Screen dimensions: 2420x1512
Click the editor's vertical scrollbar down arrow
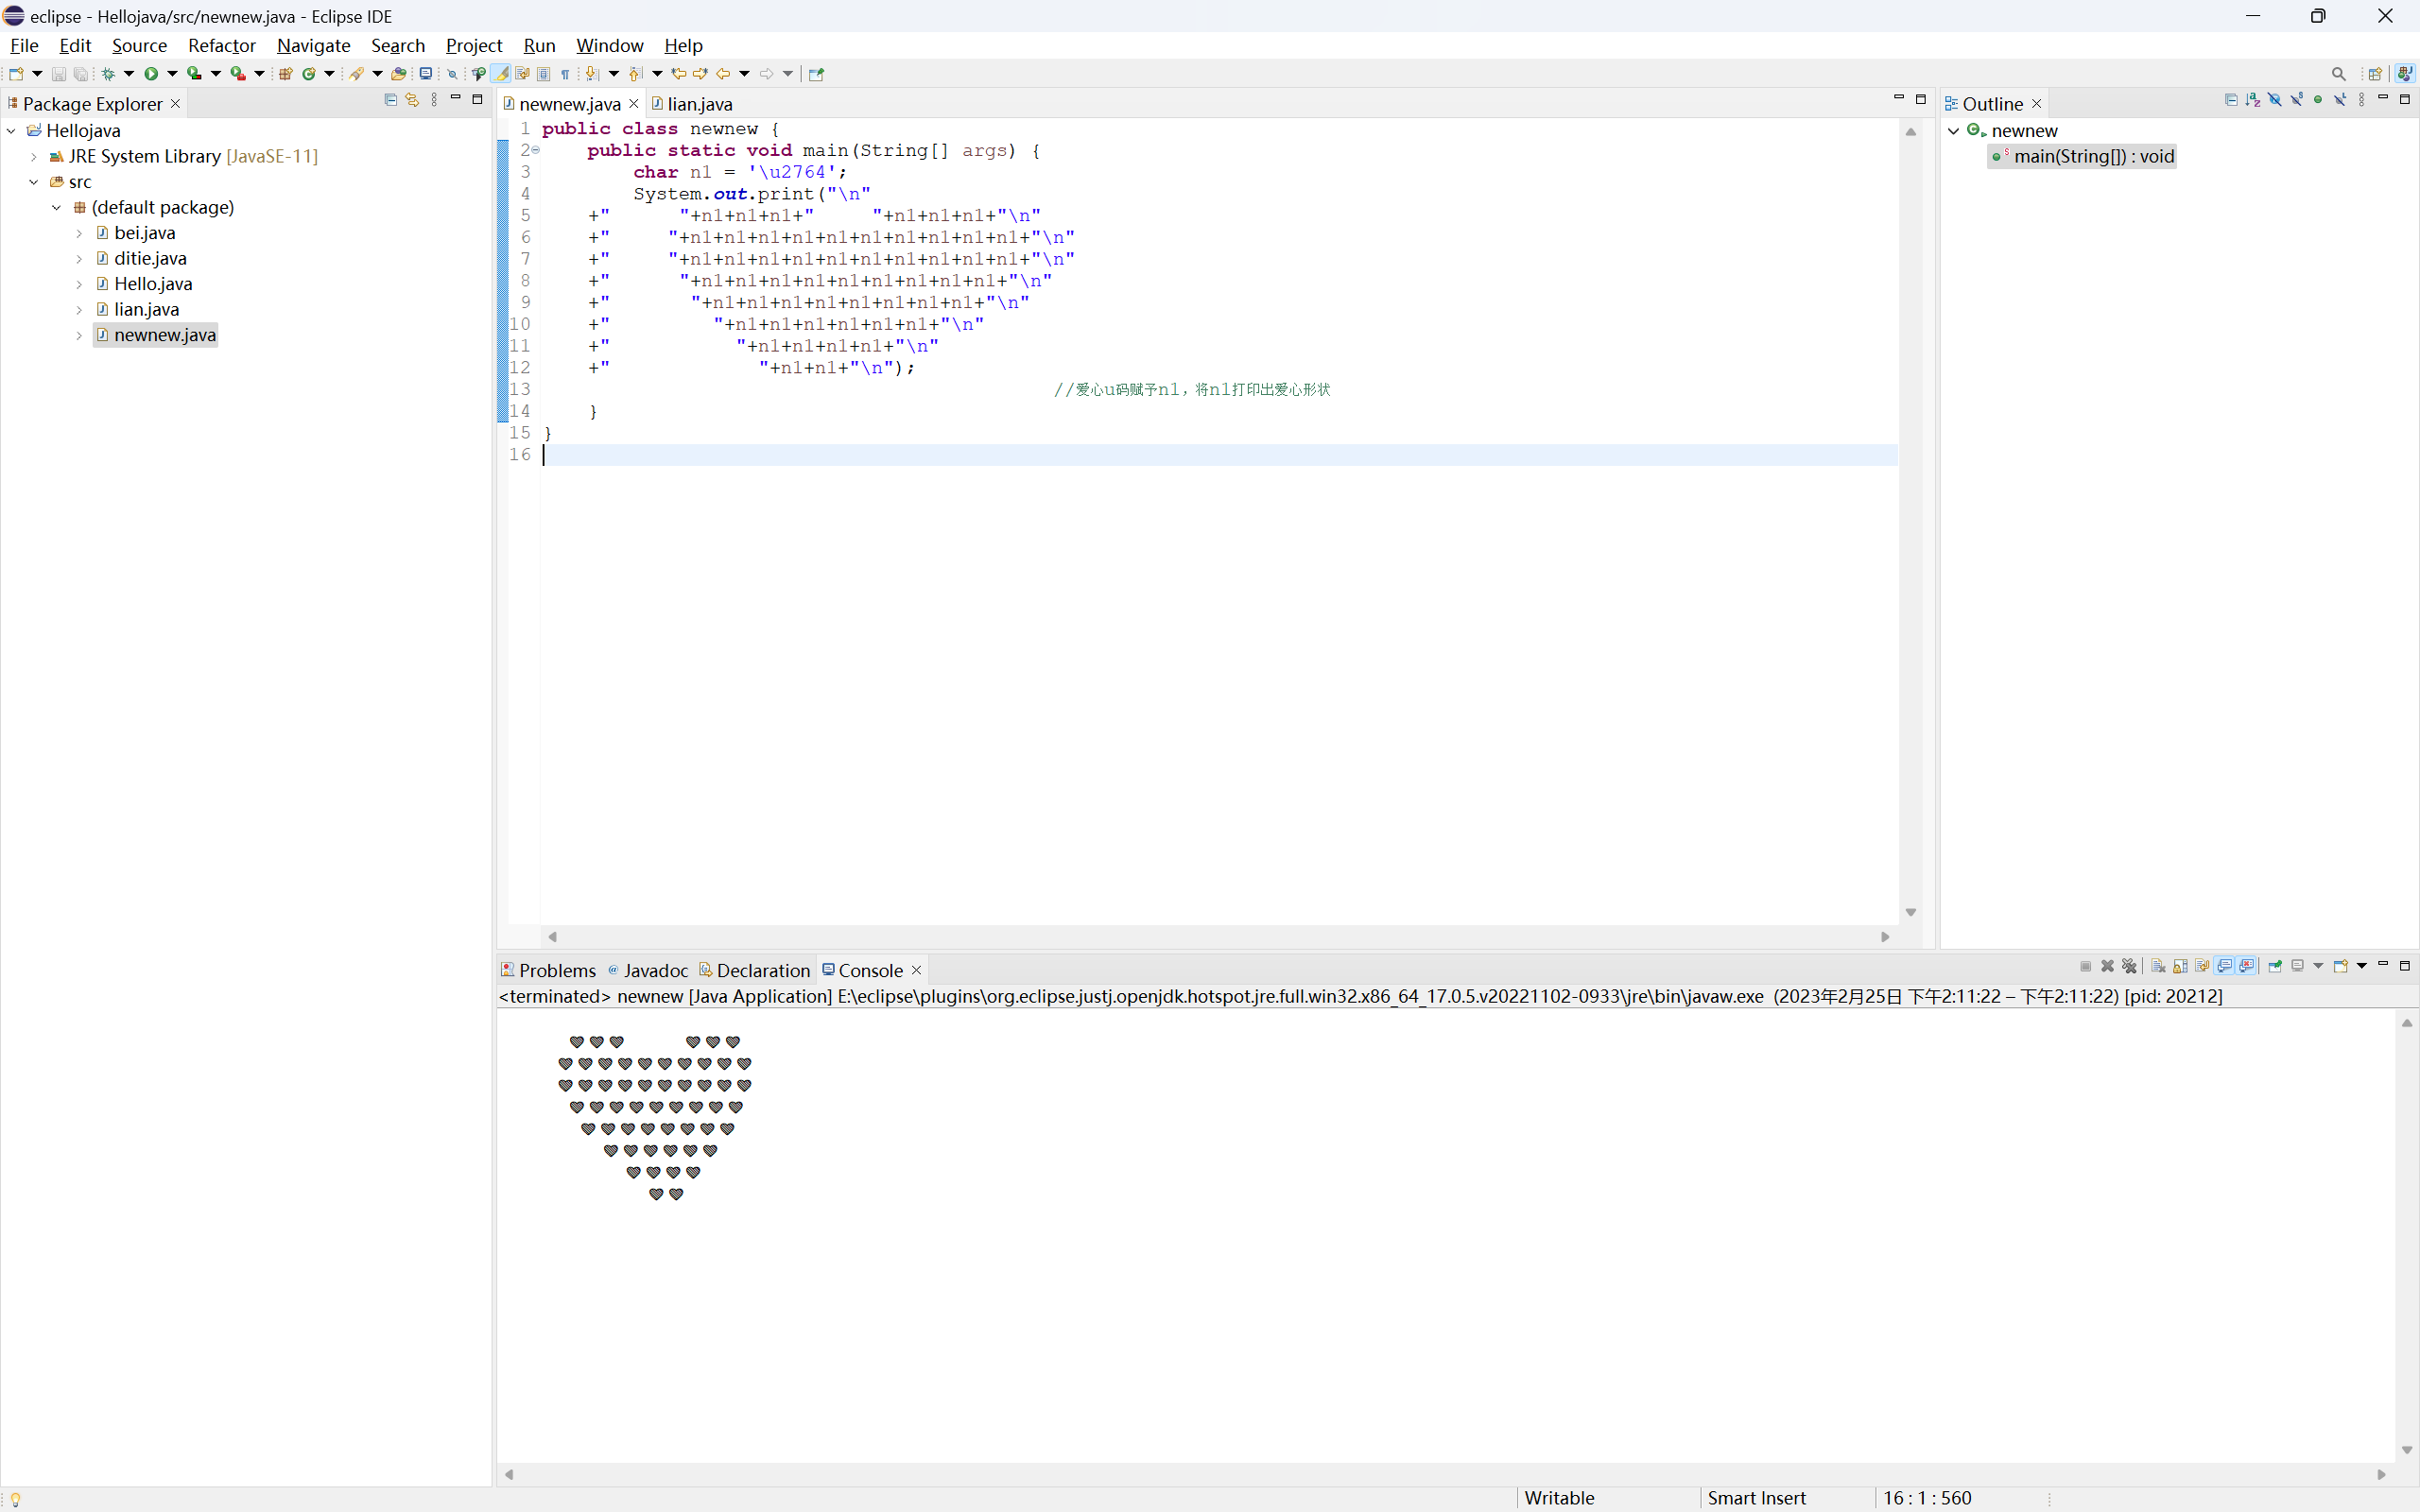pyautogui.click(x=1910, y=912)
